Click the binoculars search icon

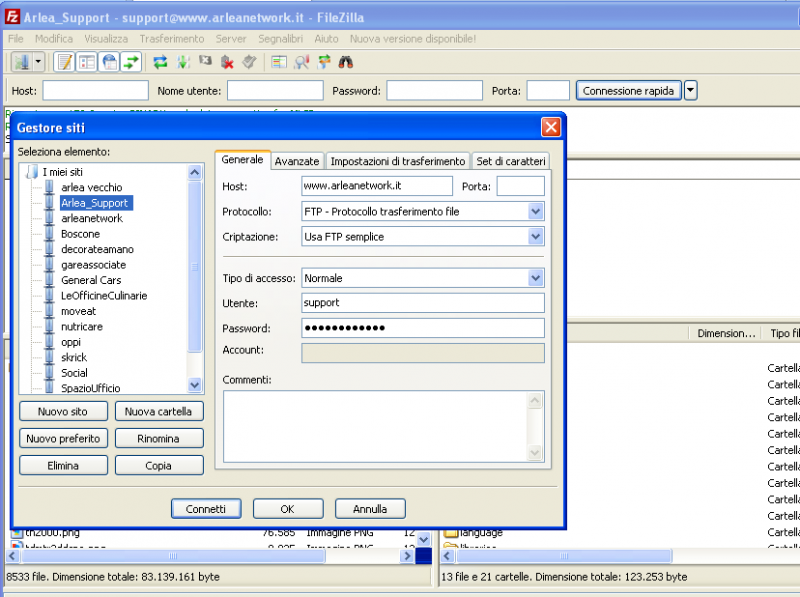pos(346,62)
